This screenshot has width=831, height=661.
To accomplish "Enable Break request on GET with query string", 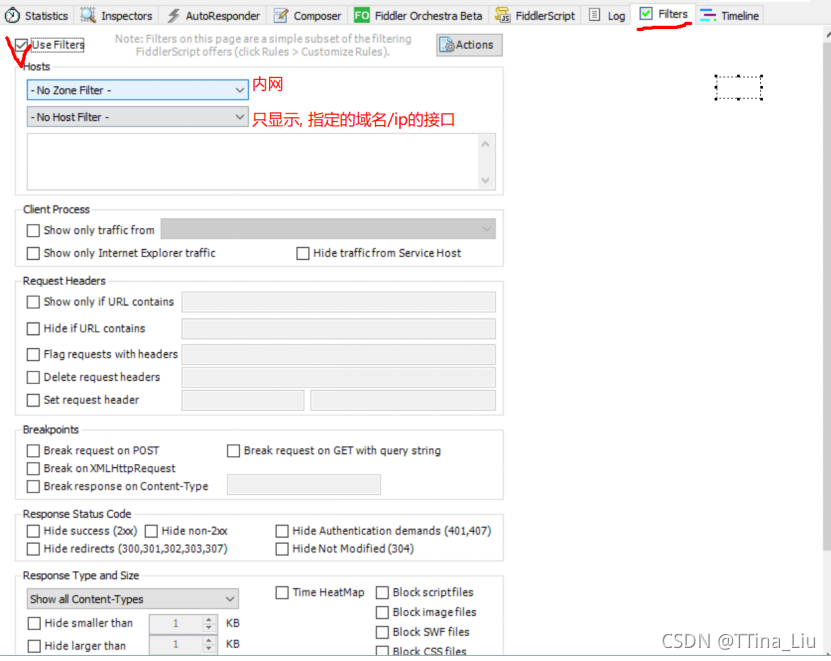I will [x=233, y=451].
